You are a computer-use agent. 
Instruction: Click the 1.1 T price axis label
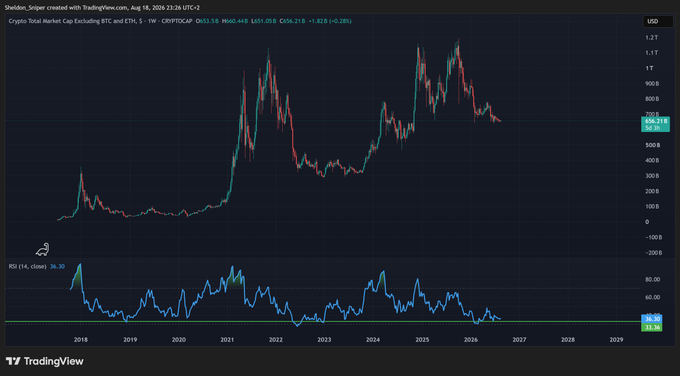tap(651, 53)
